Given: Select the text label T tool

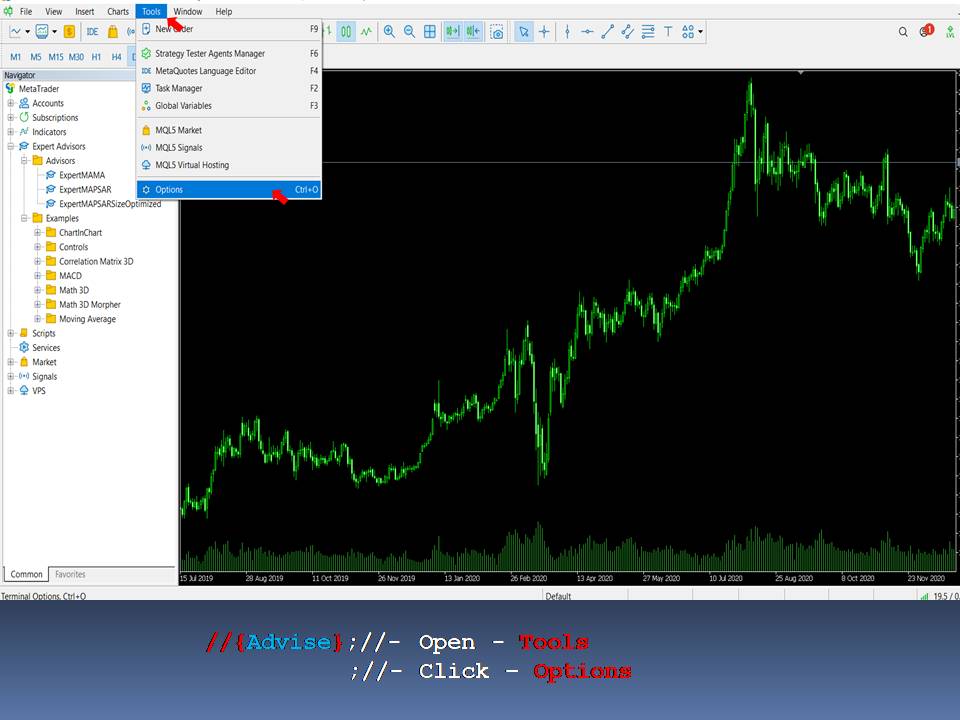Looking at the screenshot, I should (668, 32).
